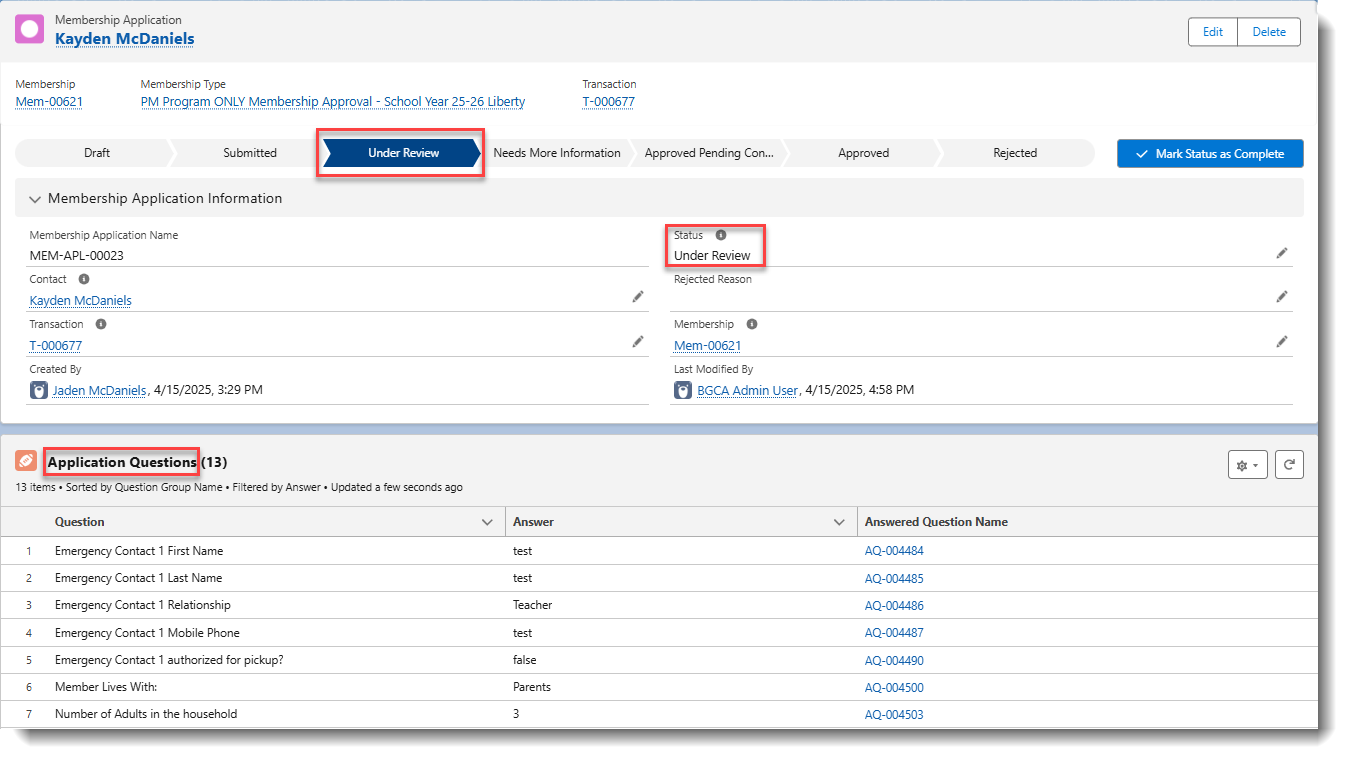Click the info icon beside the Membership field

coord(750,324)
